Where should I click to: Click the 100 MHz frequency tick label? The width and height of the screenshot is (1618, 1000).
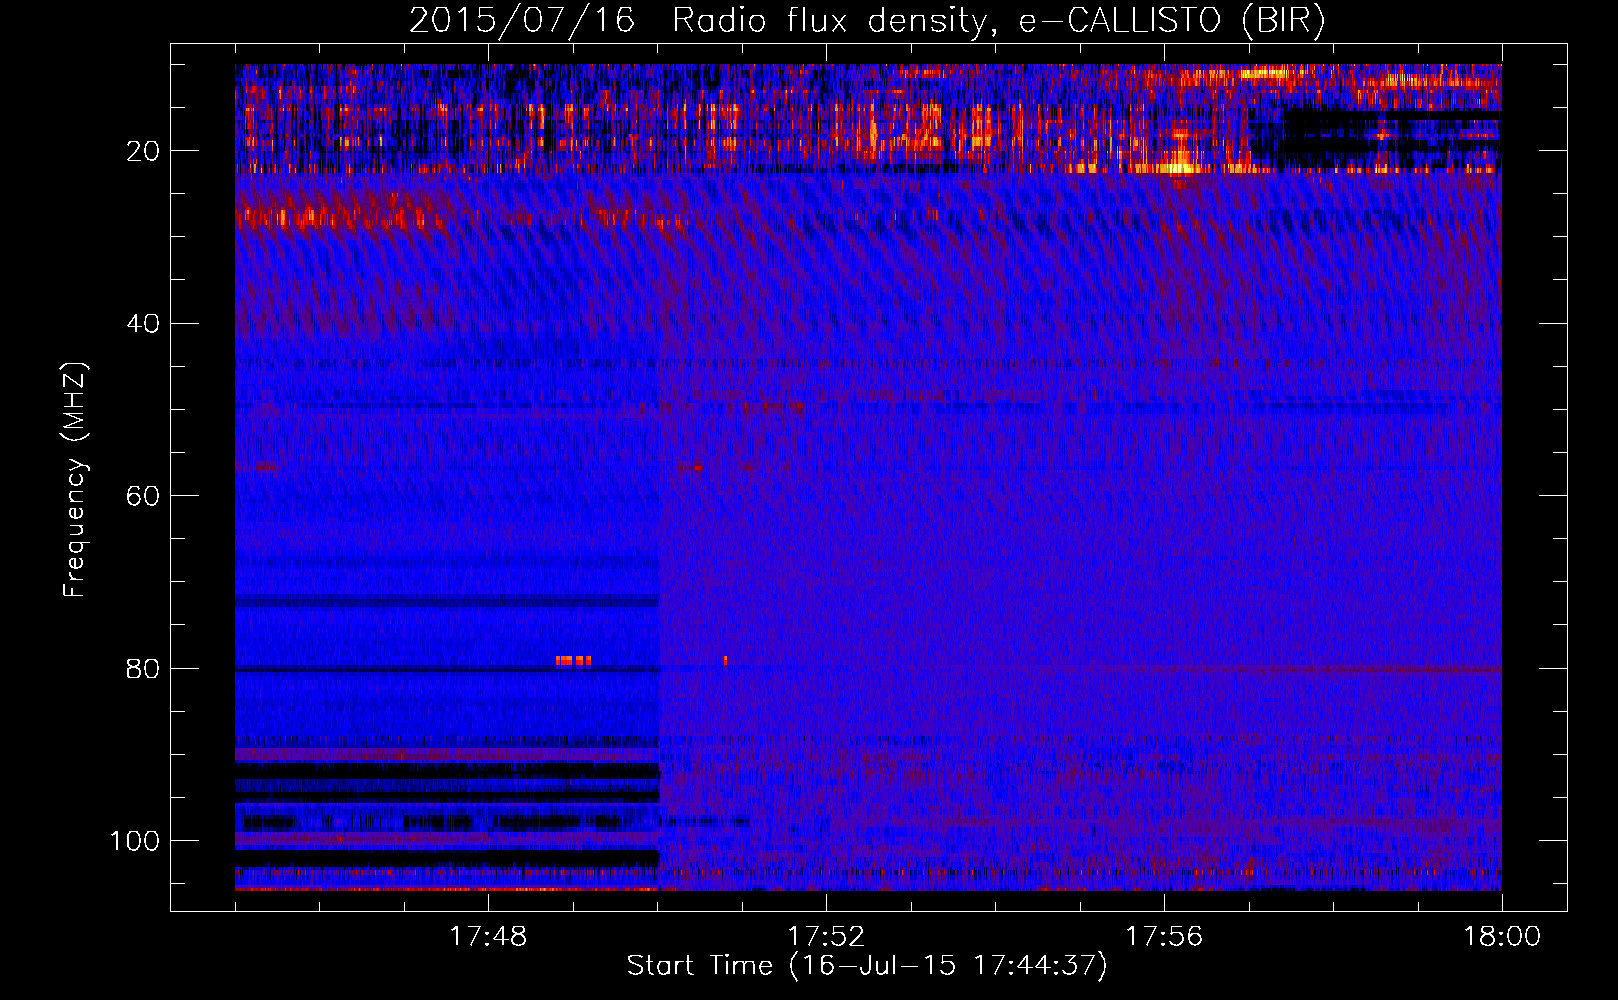[x=135, y=841]
